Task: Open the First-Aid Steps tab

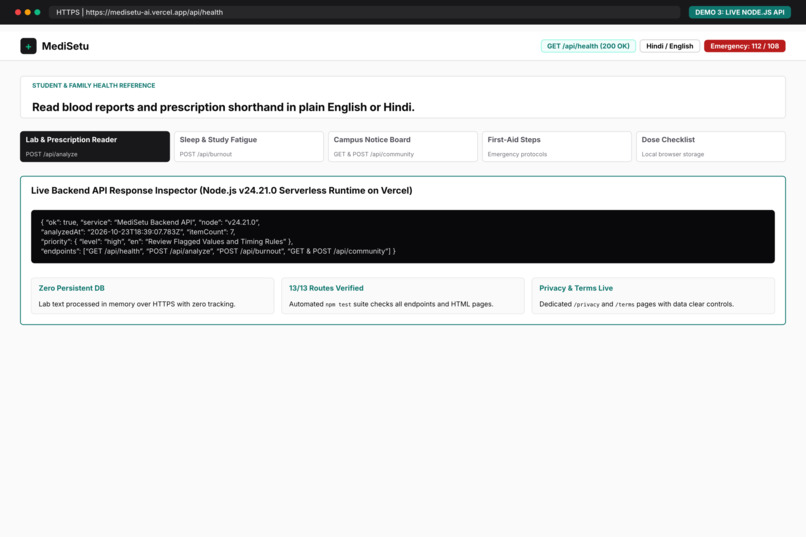Action: click(x=557, y=146)
